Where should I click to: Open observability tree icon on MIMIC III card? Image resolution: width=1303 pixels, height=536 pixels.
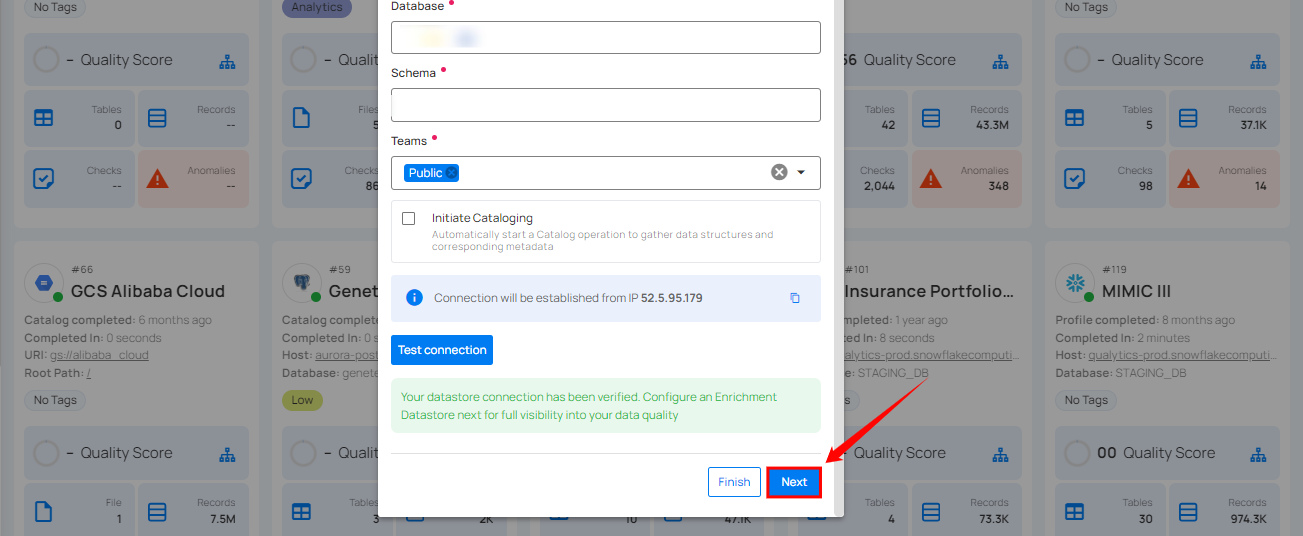click(x=1259, y=453)
